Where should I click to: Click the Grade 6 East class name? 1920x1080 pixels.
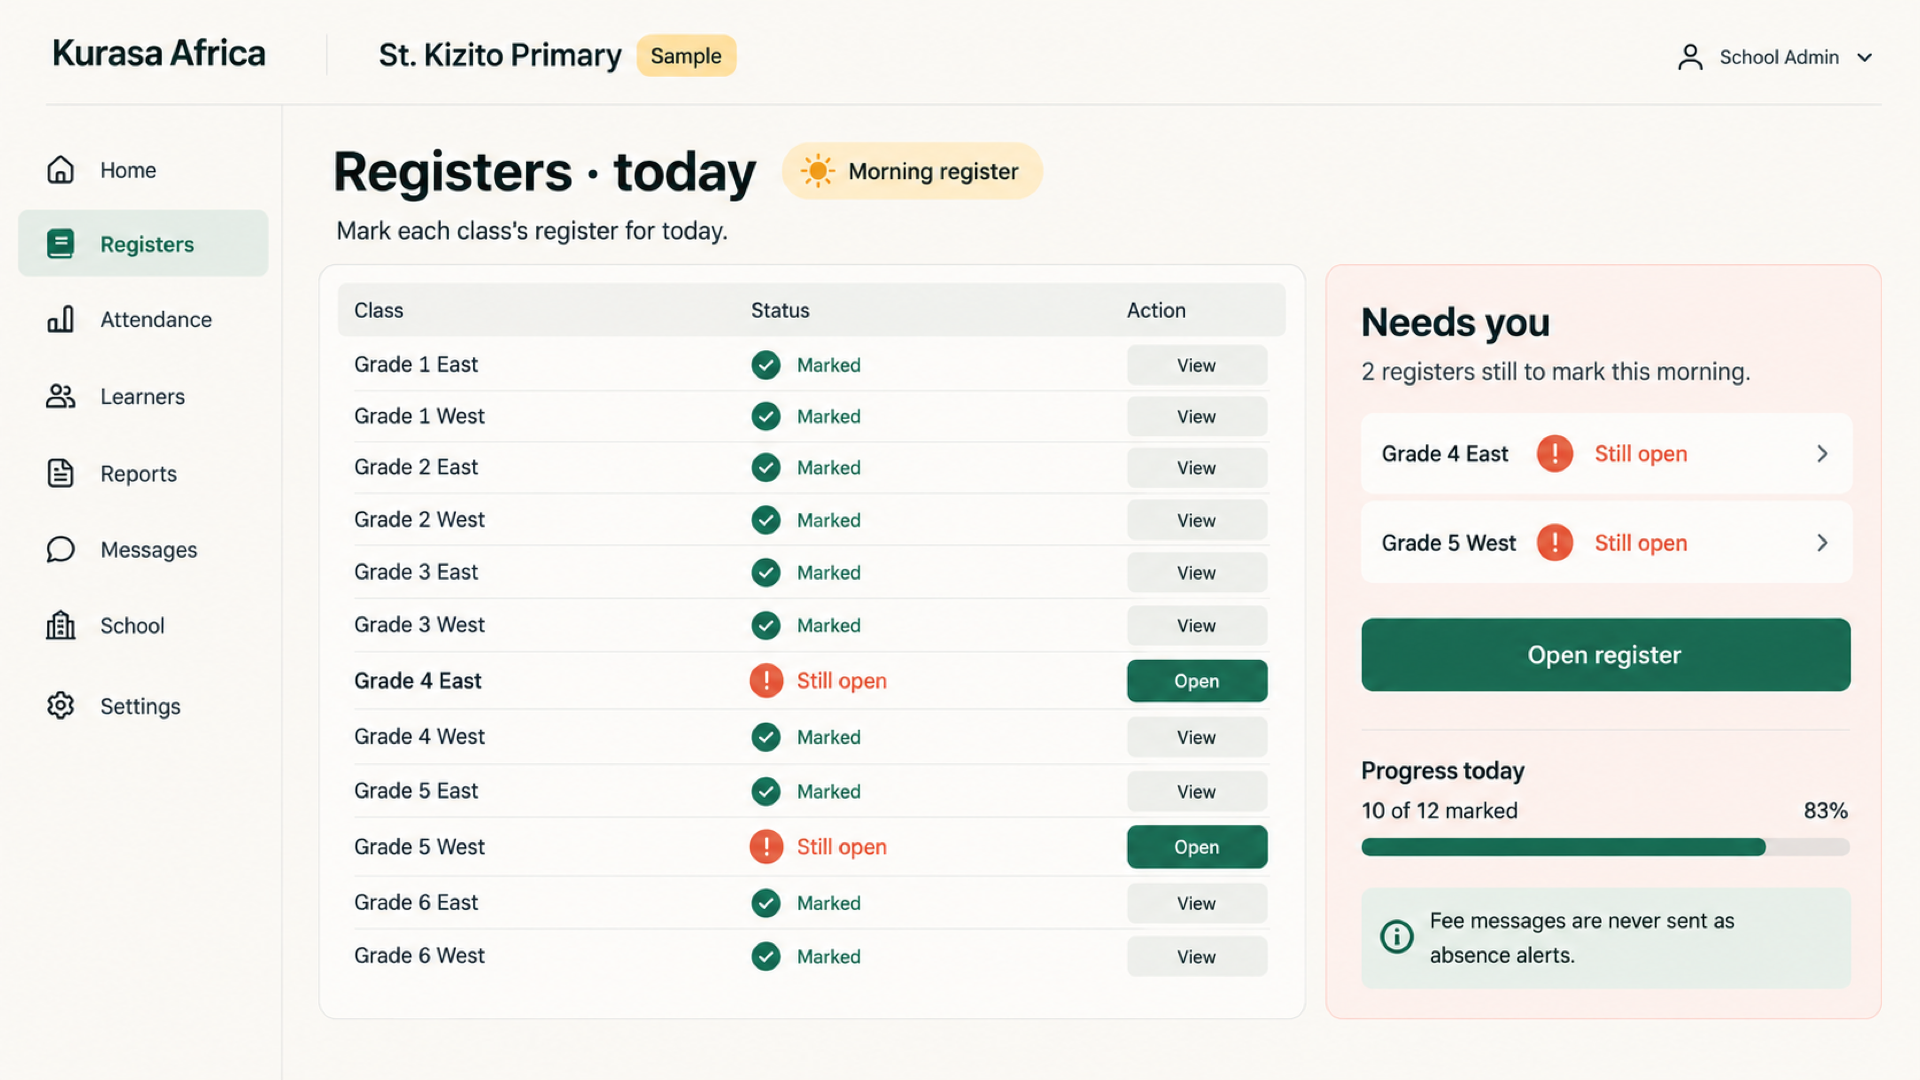pyautogui.click(x=416, y=902)
